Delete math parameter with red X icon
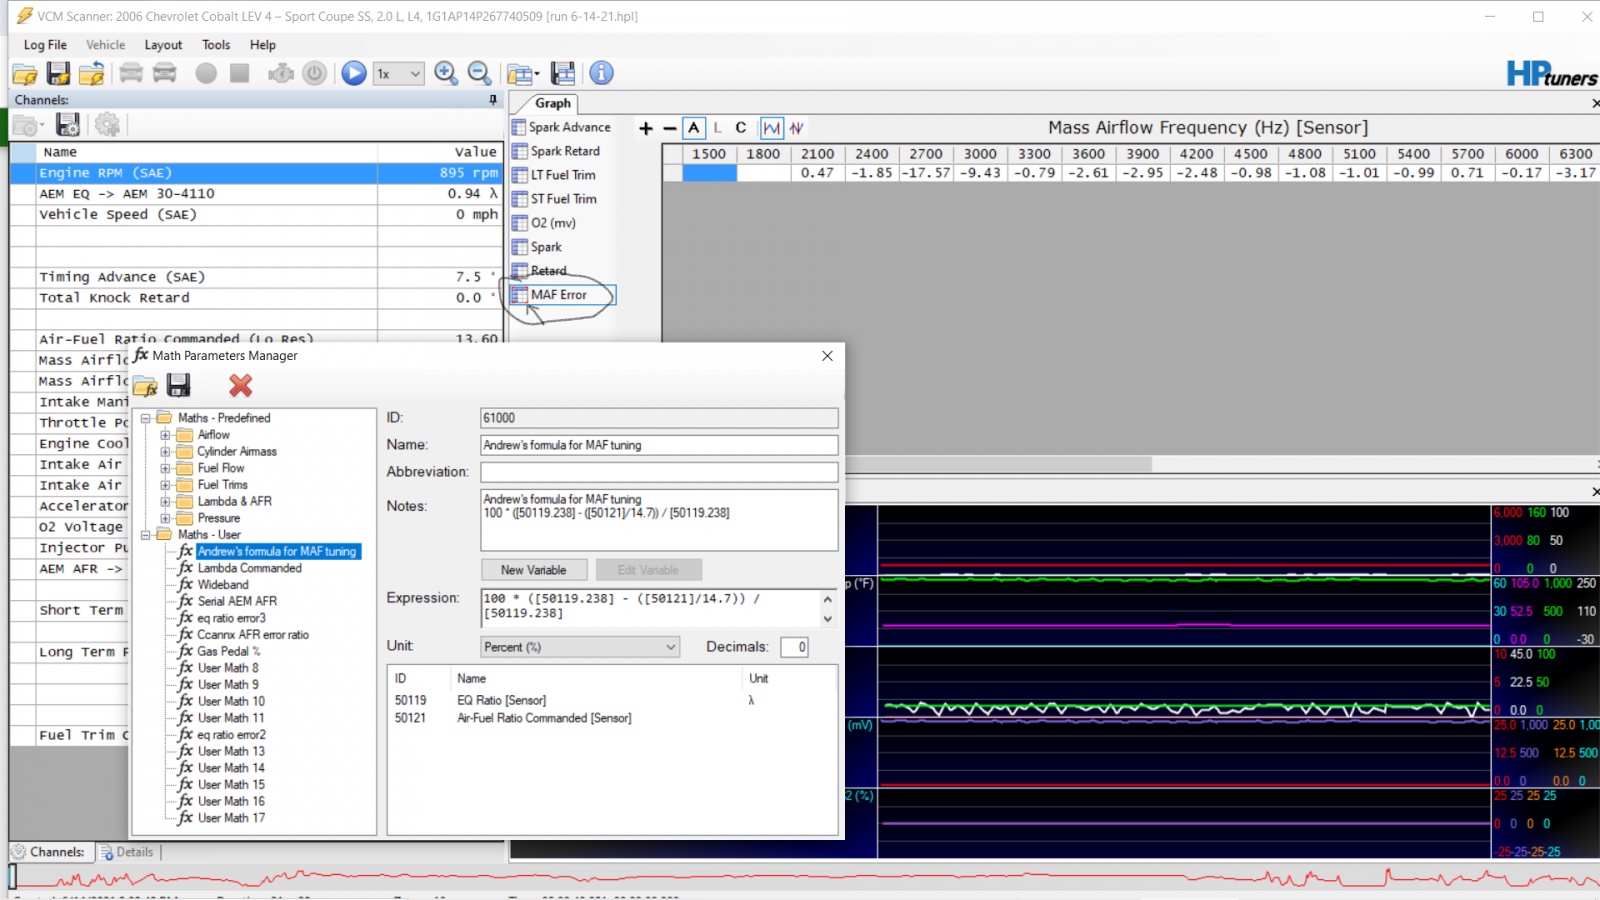Screen dimensions: 1600x900 click(x=240, y=385)
